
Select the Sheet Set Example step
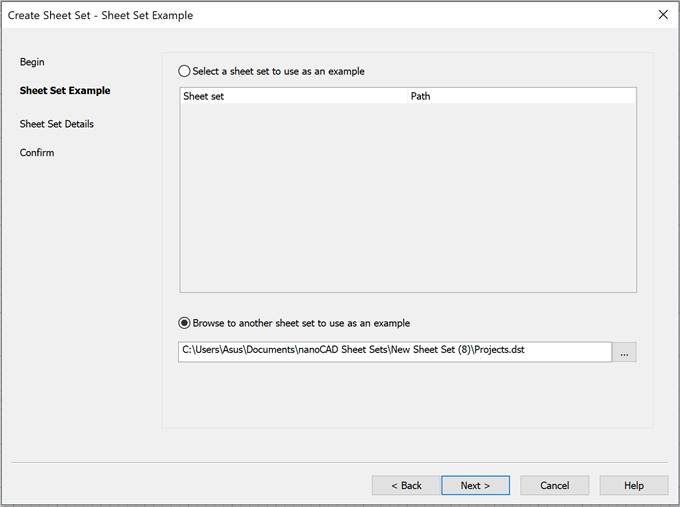click(65, 91)
